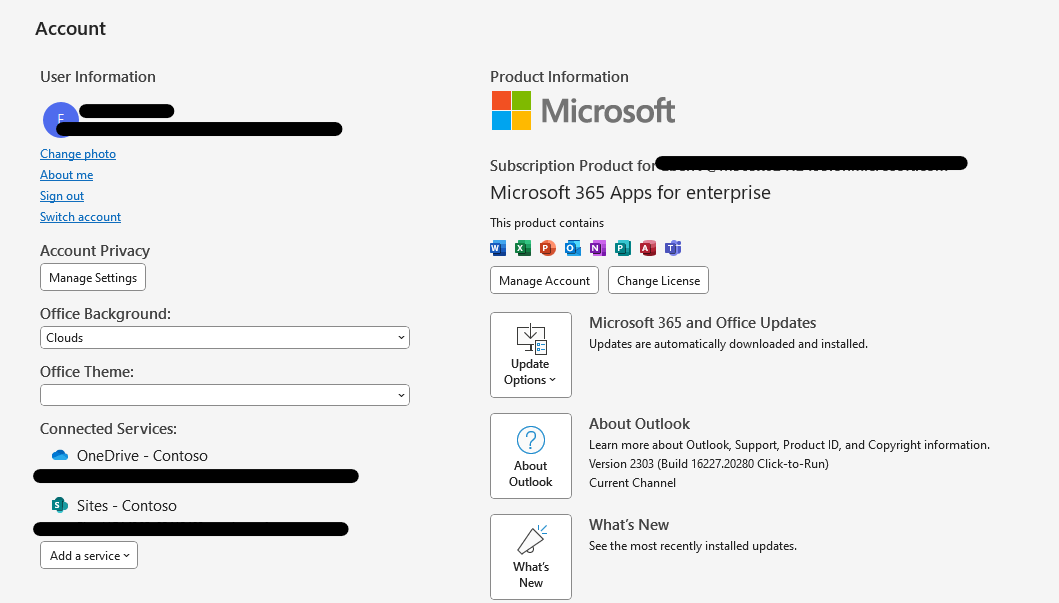Click the OneDrive cloud icon
Screen dimensions: 1059x603
point(60,456)
